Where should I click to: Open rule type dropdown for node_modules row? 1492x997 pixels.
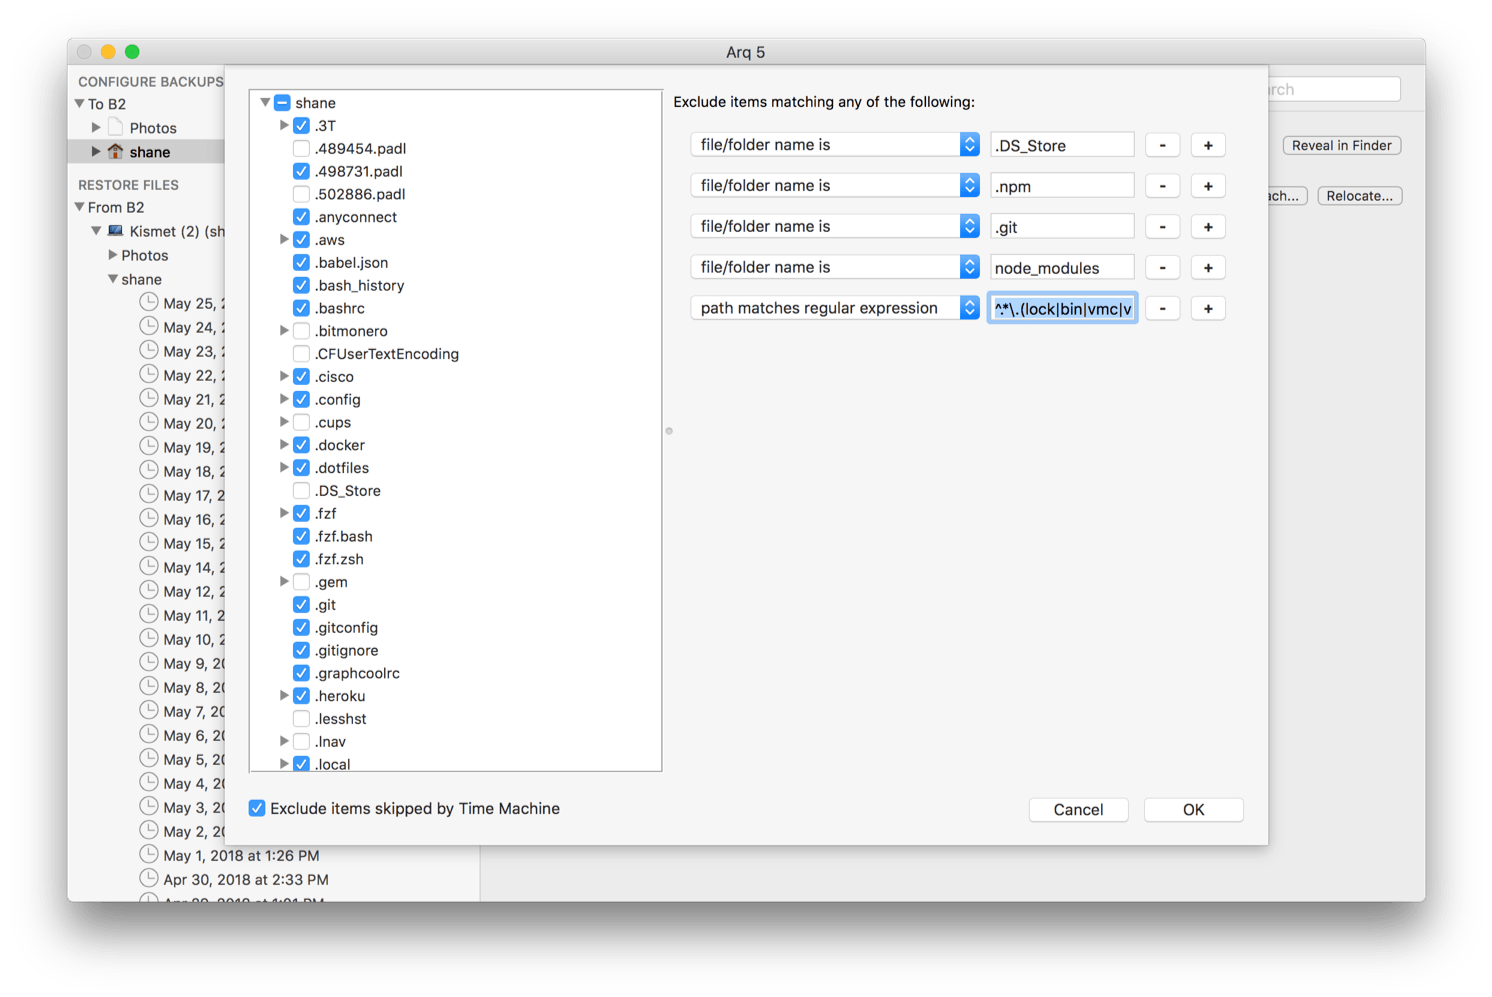pyautogui.click(x=835, y=267)
